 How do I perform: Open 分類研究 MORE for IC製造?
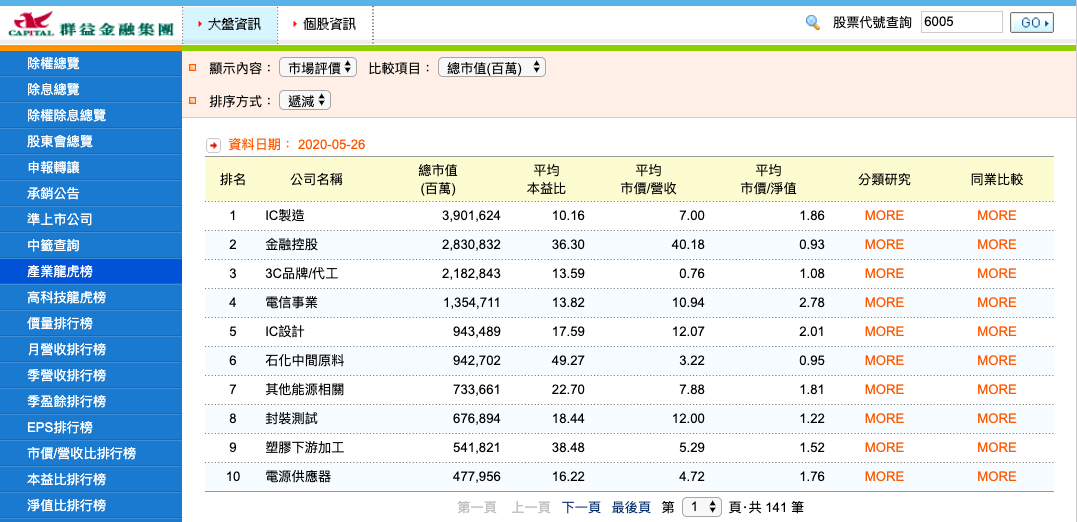(x=884, y=216)
